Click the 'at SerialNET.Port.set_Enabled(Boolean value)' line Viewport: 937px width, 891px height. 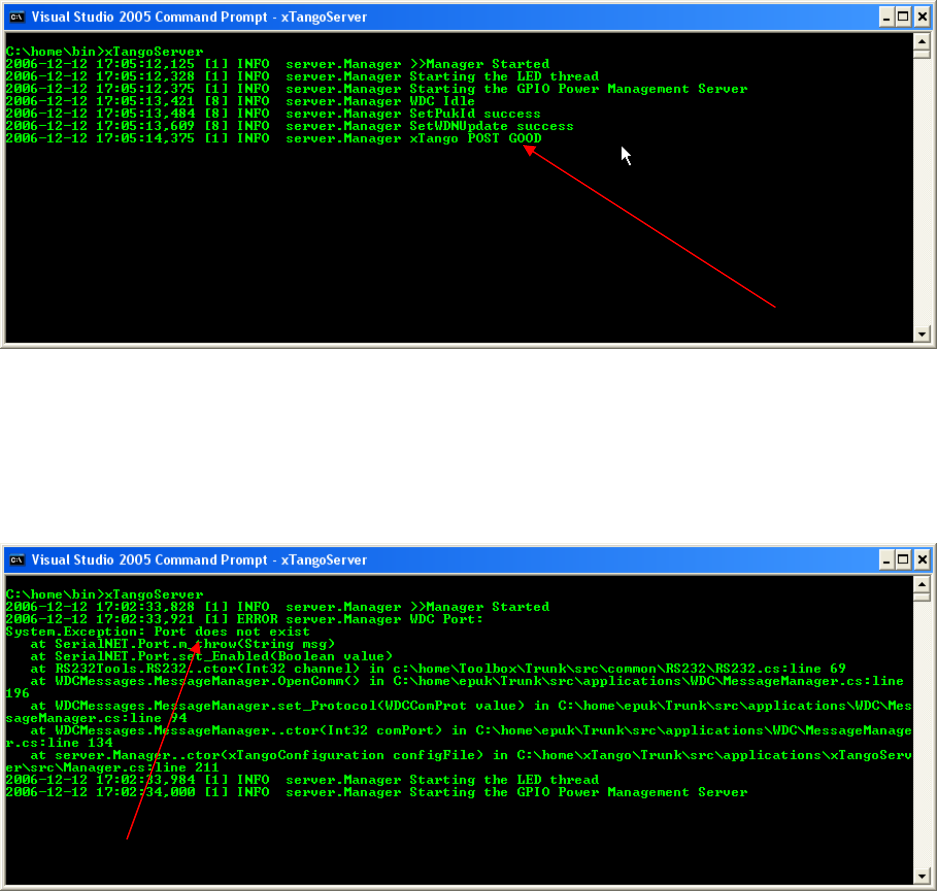click(x=212, y=656)
